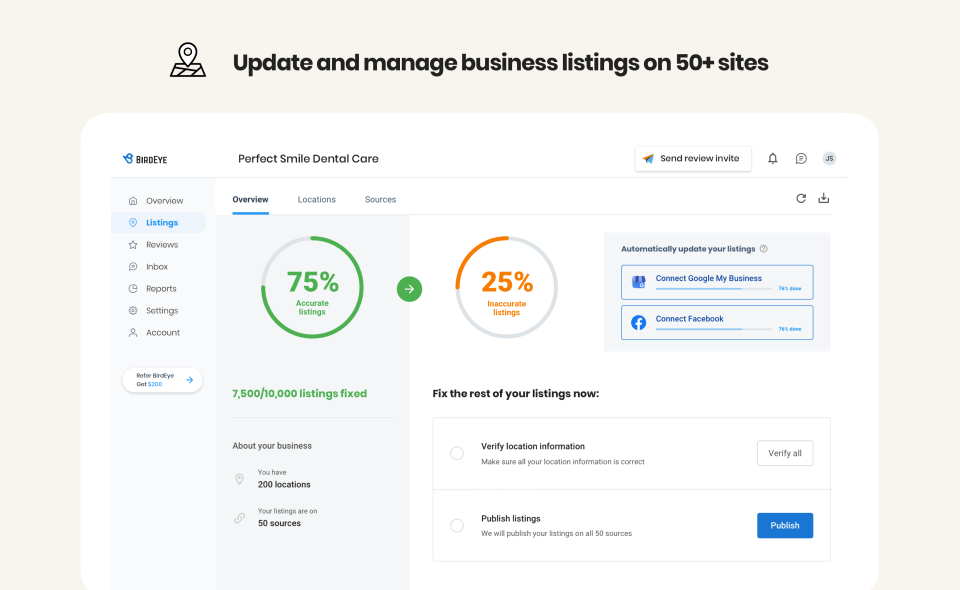The height and width of the screenshot is (590, 960).
Task: Click the help icon beside Automatically update
Action: pos(764,249)
